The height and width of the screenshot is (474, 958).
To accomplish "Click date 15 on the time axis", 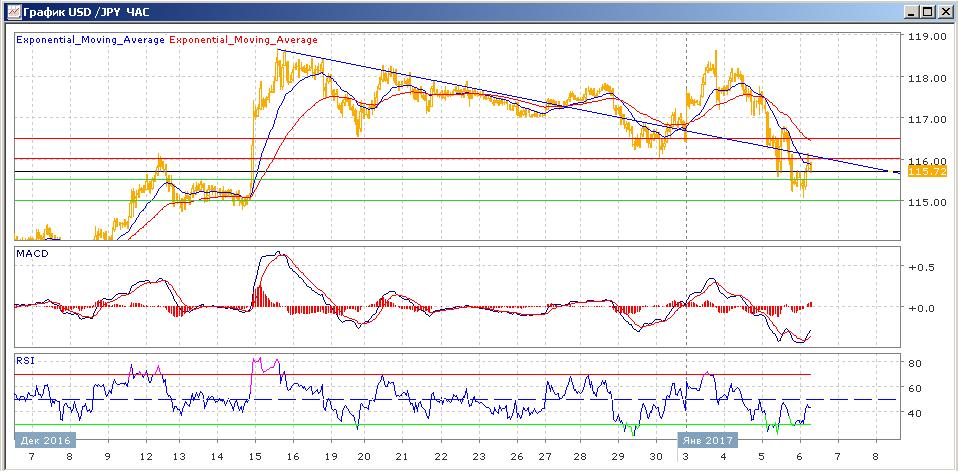I will (255, 456).
